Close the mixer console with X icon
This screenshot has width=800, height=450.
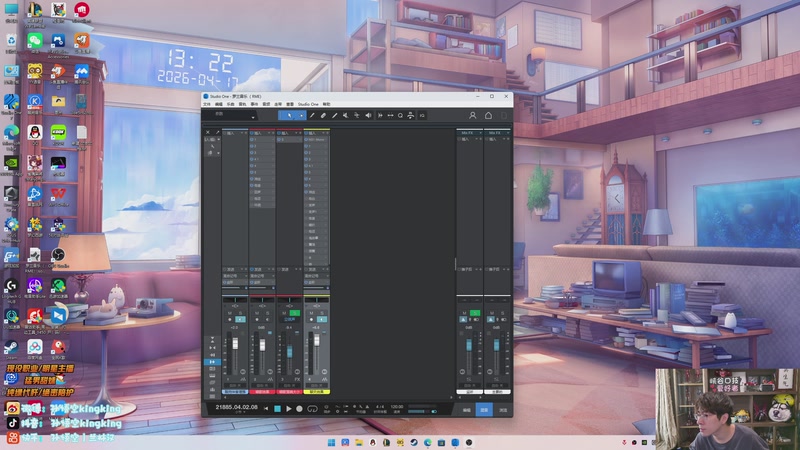[208, 133]
